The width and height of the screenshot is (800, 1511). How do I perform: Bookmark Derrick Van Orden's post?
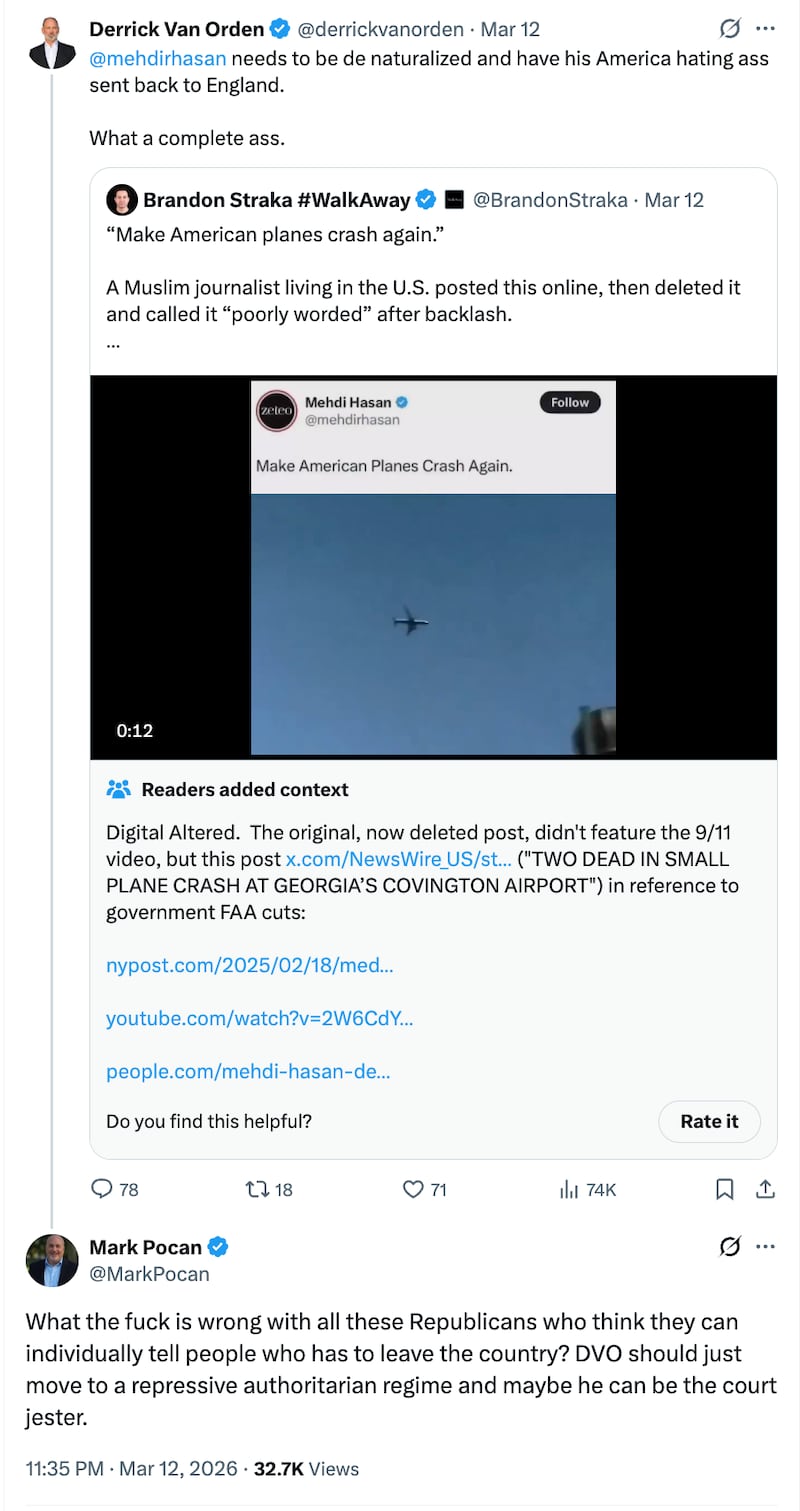pos(725,1189)
